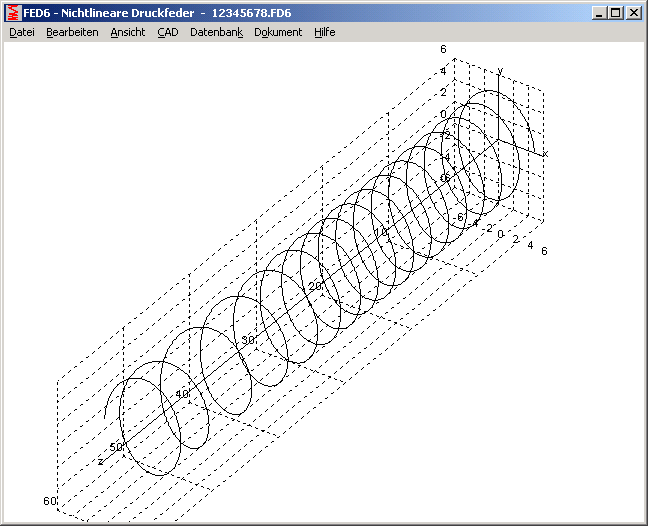The height and width of the screenshot is (526, 648).
Task: Click the 20 label on the z axis
Action: (315, 286)
